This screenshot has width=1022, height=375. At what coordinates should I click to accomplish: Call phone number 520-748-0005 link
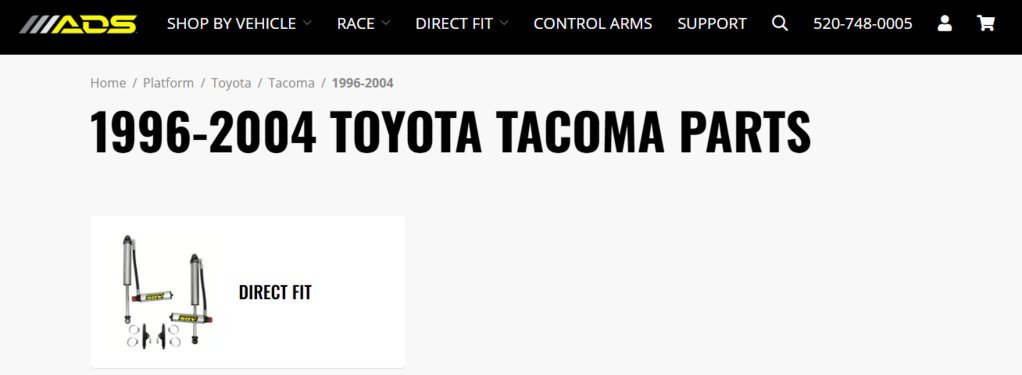coord(862,23)
